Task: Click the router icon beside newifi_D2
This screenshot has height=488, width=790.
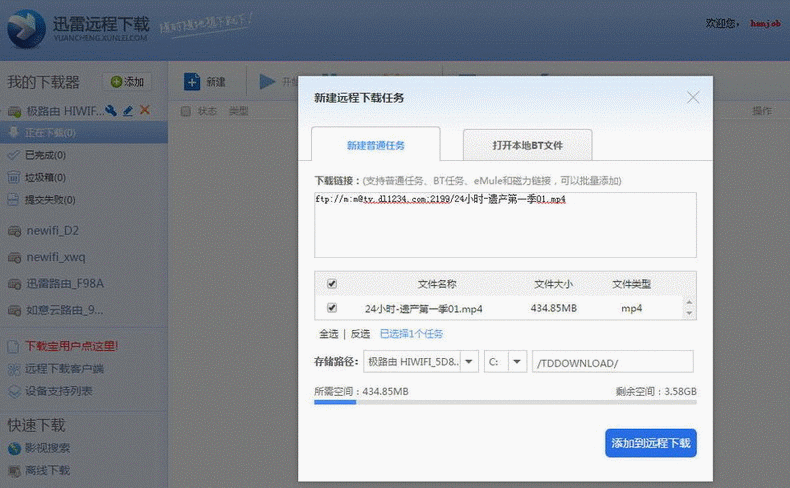Action: (14, 231)
